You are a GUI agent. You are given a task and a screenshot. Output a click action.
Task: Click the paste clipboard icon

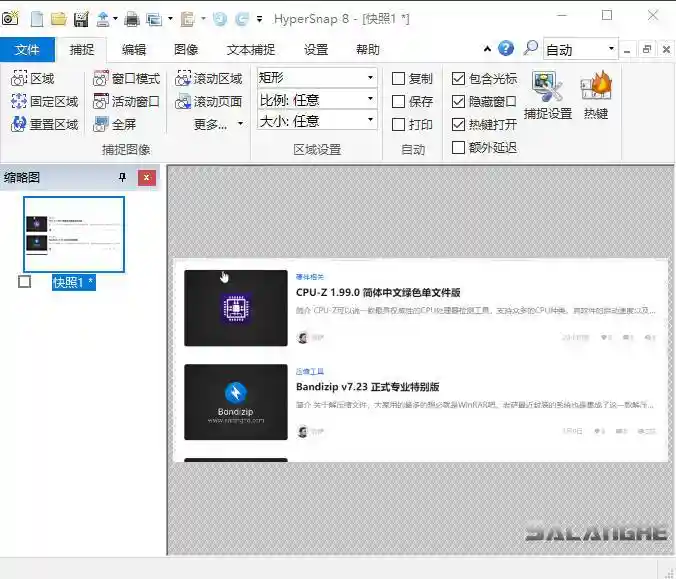coord(188,19)
